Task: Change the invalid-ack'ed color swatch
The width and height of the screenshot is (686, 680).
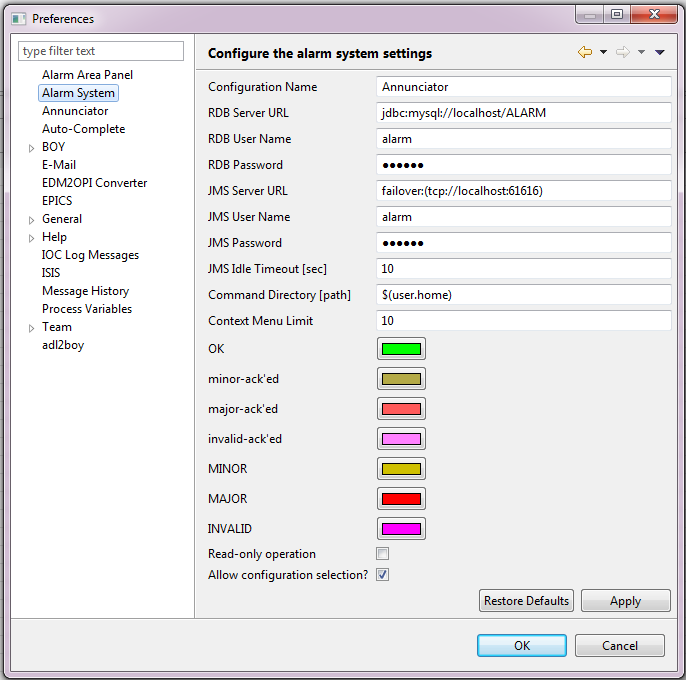Action: [x=401, y=438]
